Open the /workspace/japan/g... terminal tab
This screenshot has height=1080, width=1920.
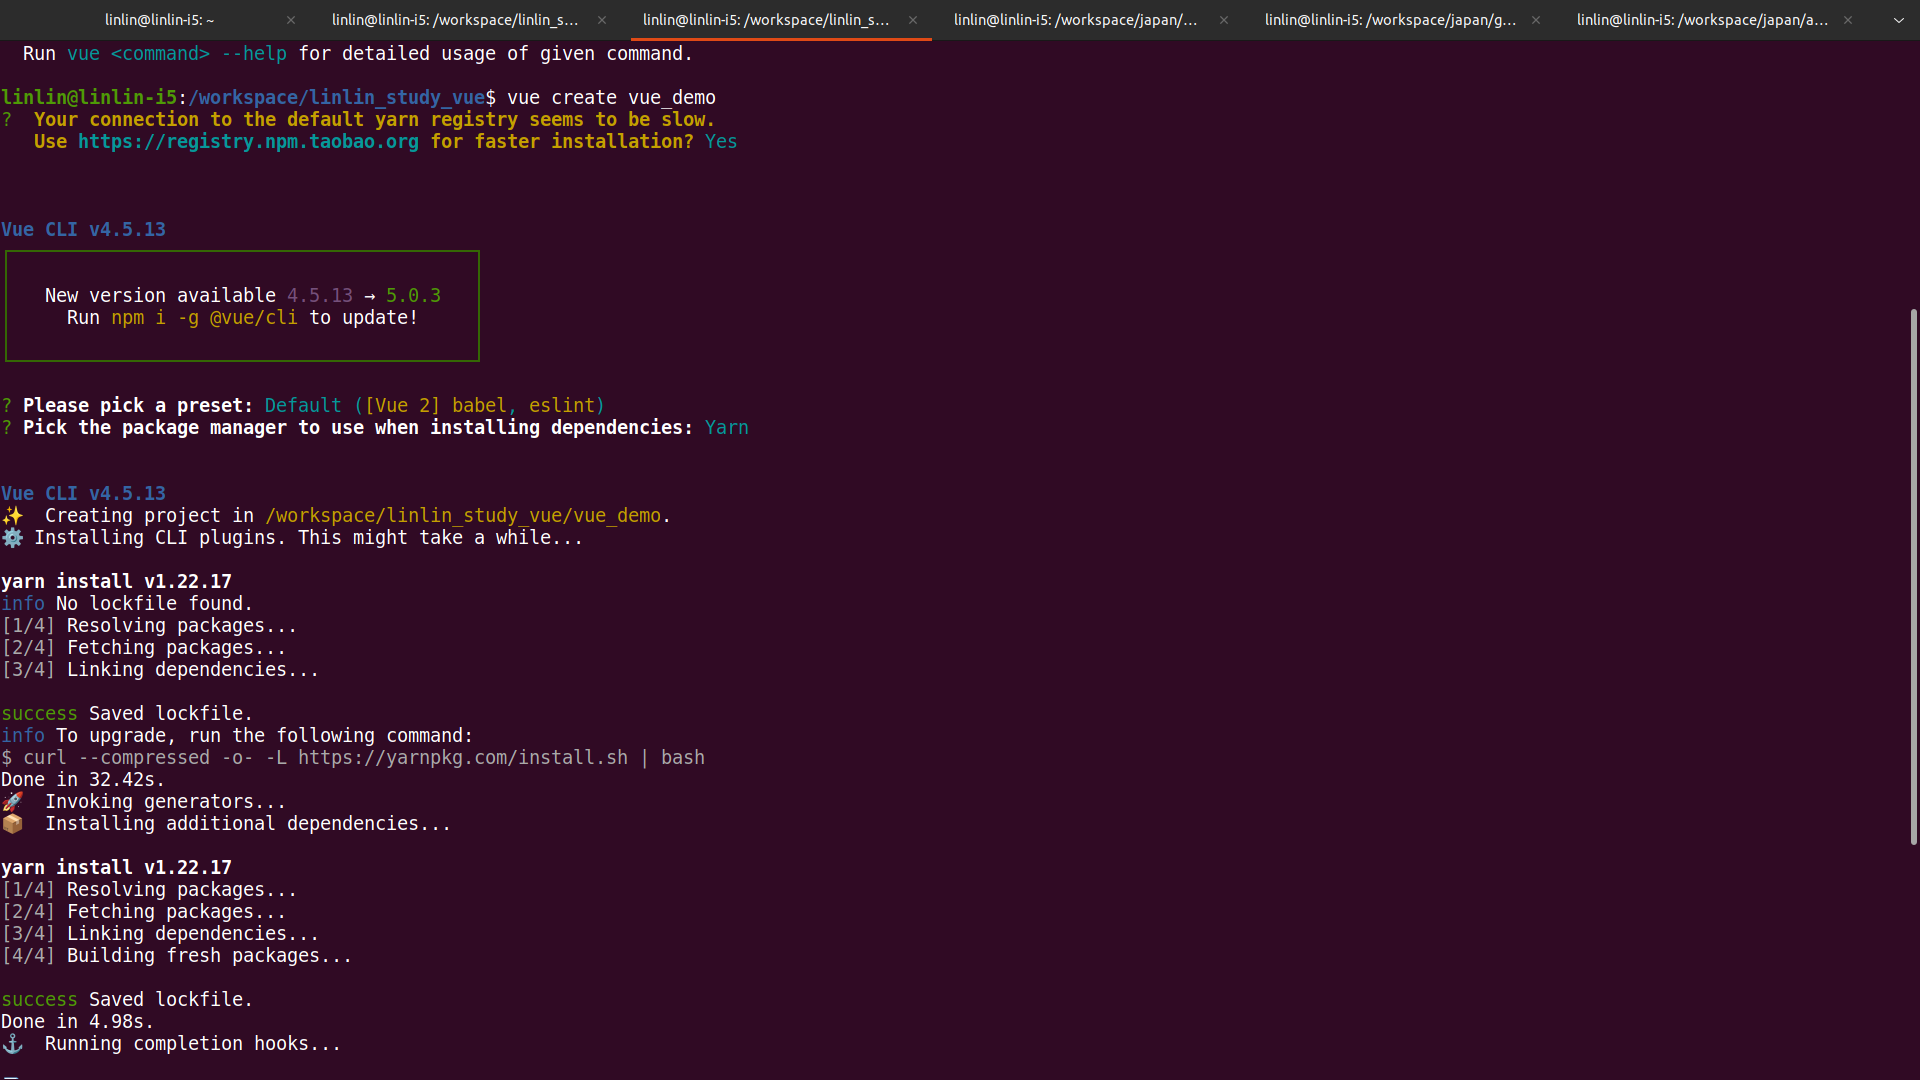coord(1389,20)
